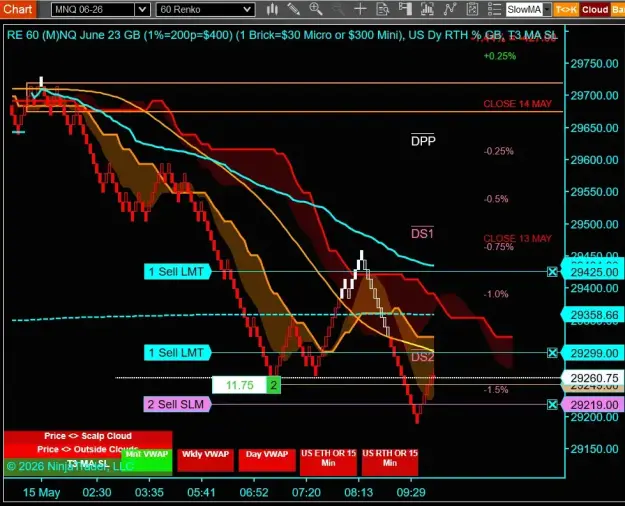This screenshot has width=625, height=506.
Task: Select the lower 1 Sell LMT order label
Action: [x=177, y=353]
